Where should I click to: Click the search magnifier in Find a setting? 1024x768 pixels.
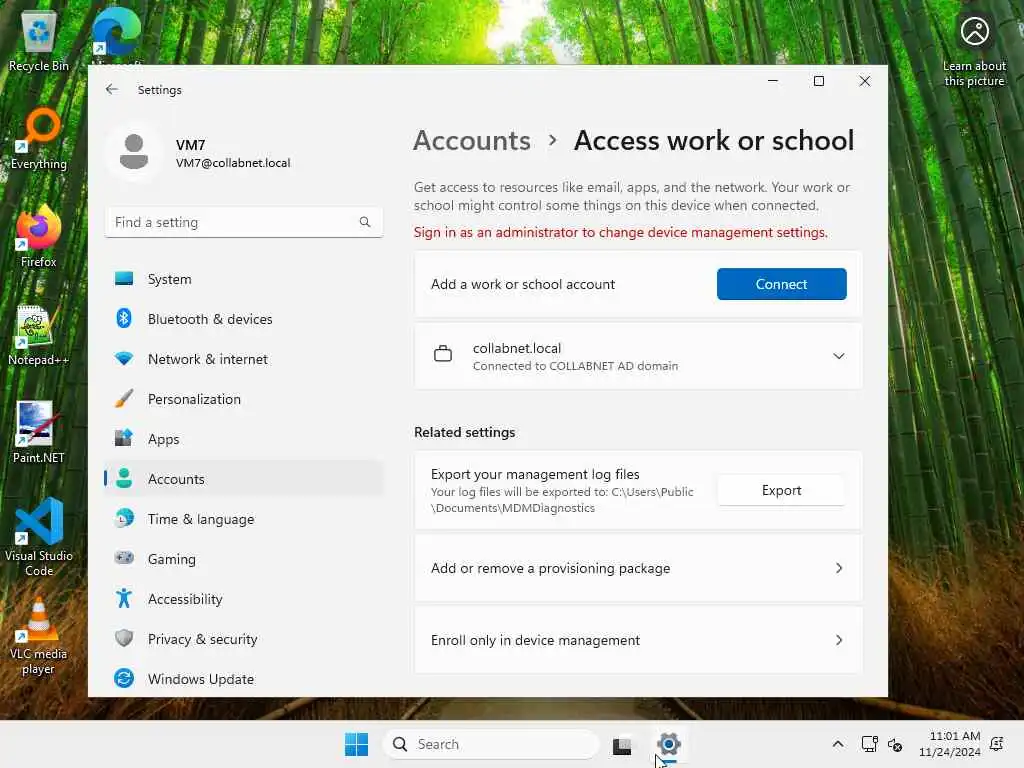click(365, 222)
